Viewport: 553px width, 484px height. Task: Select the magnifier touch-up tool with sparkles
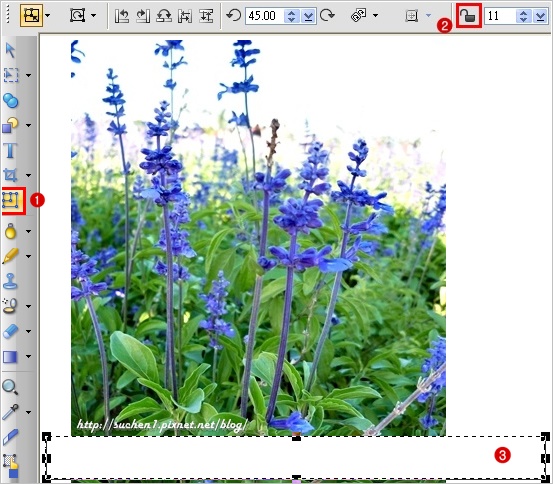[10, 306]
